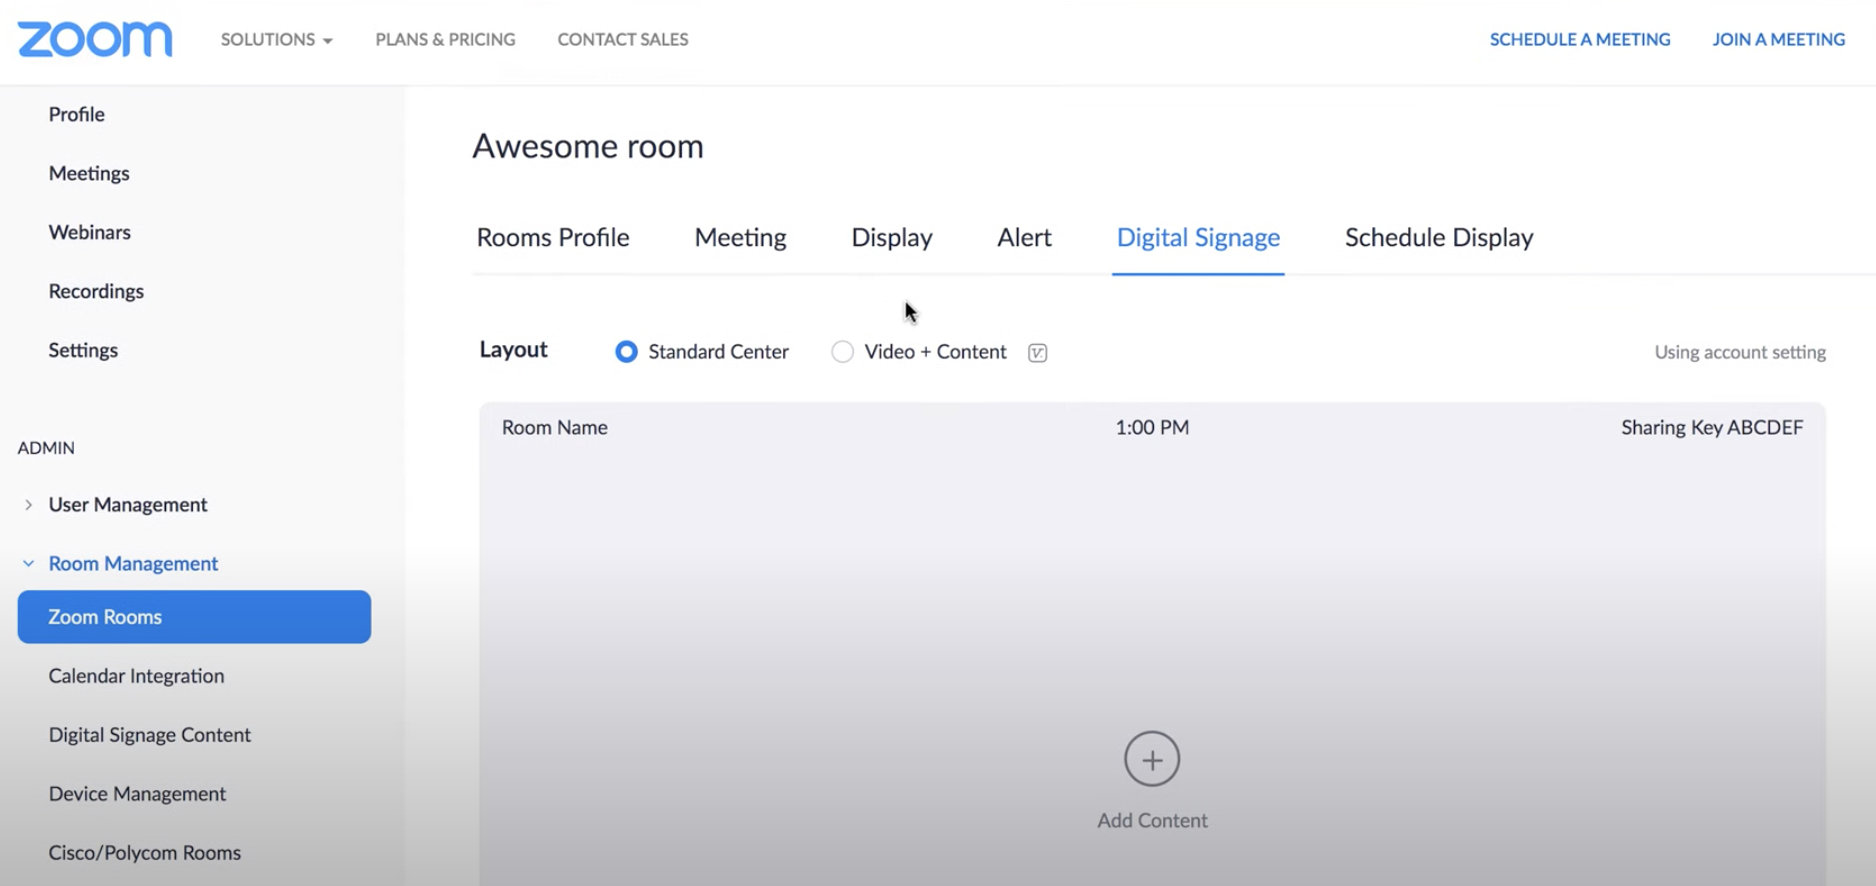Open Digital Signage Content

pyautogui.click(x=150, y=735)
